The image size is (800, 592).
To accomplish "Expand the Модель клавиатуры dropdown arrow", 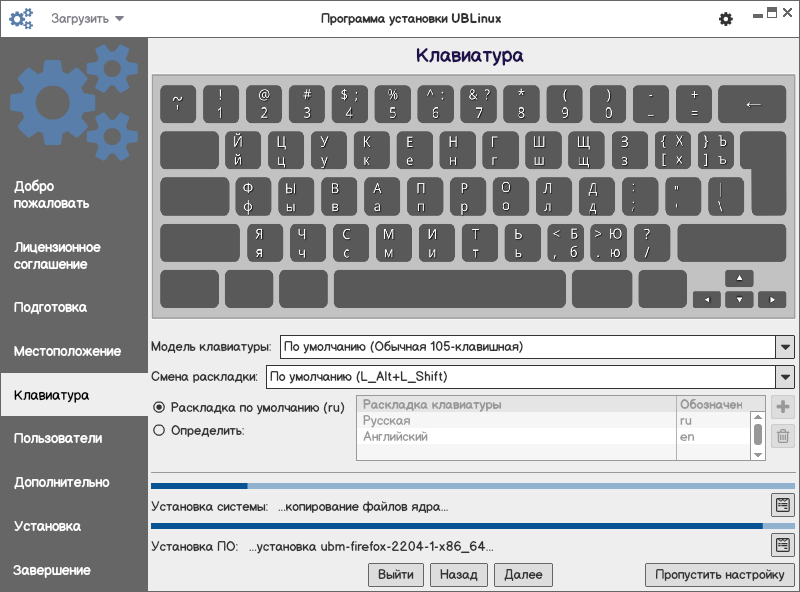I will coord(785,347).
